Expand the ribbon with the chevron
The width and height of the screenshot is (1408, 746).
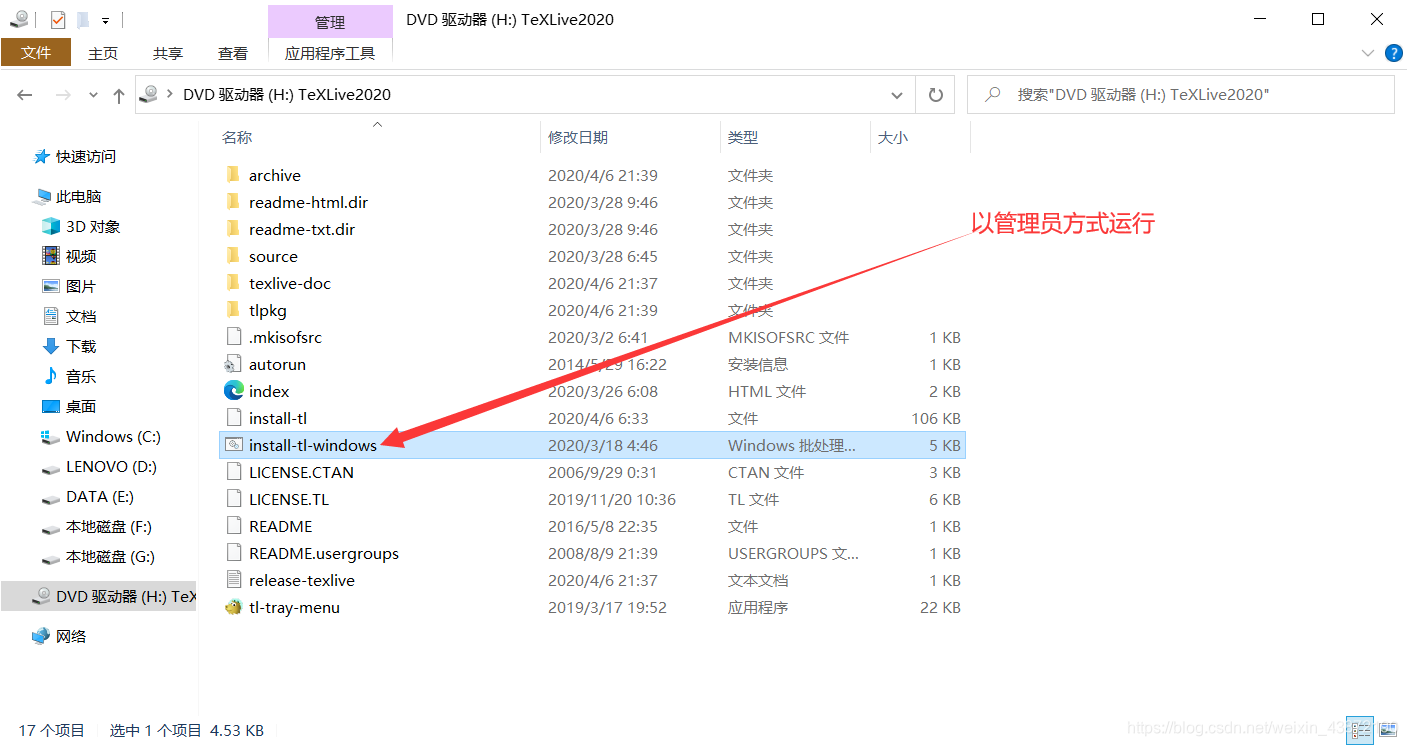(x=1367, y=52)
